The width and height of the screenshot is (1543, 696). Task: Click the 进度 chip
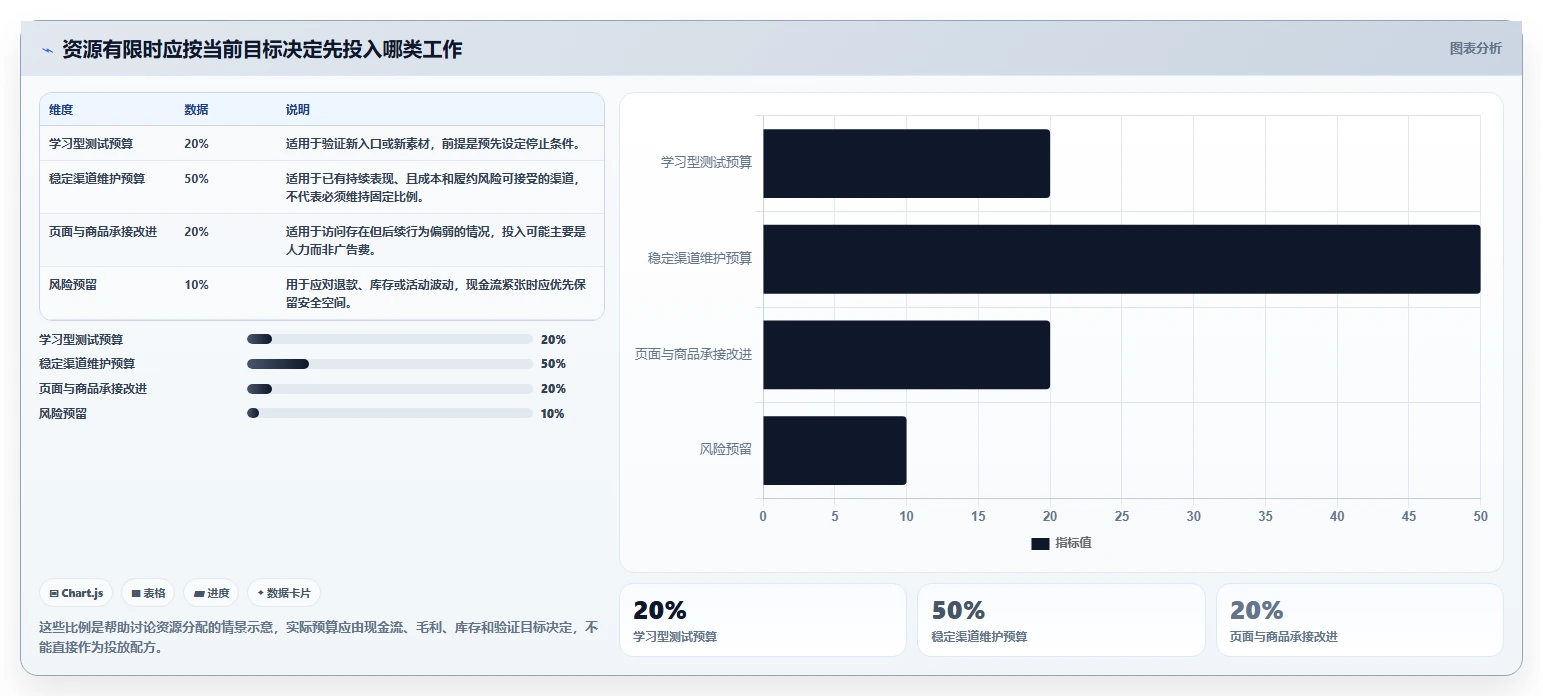coord(212,593)
